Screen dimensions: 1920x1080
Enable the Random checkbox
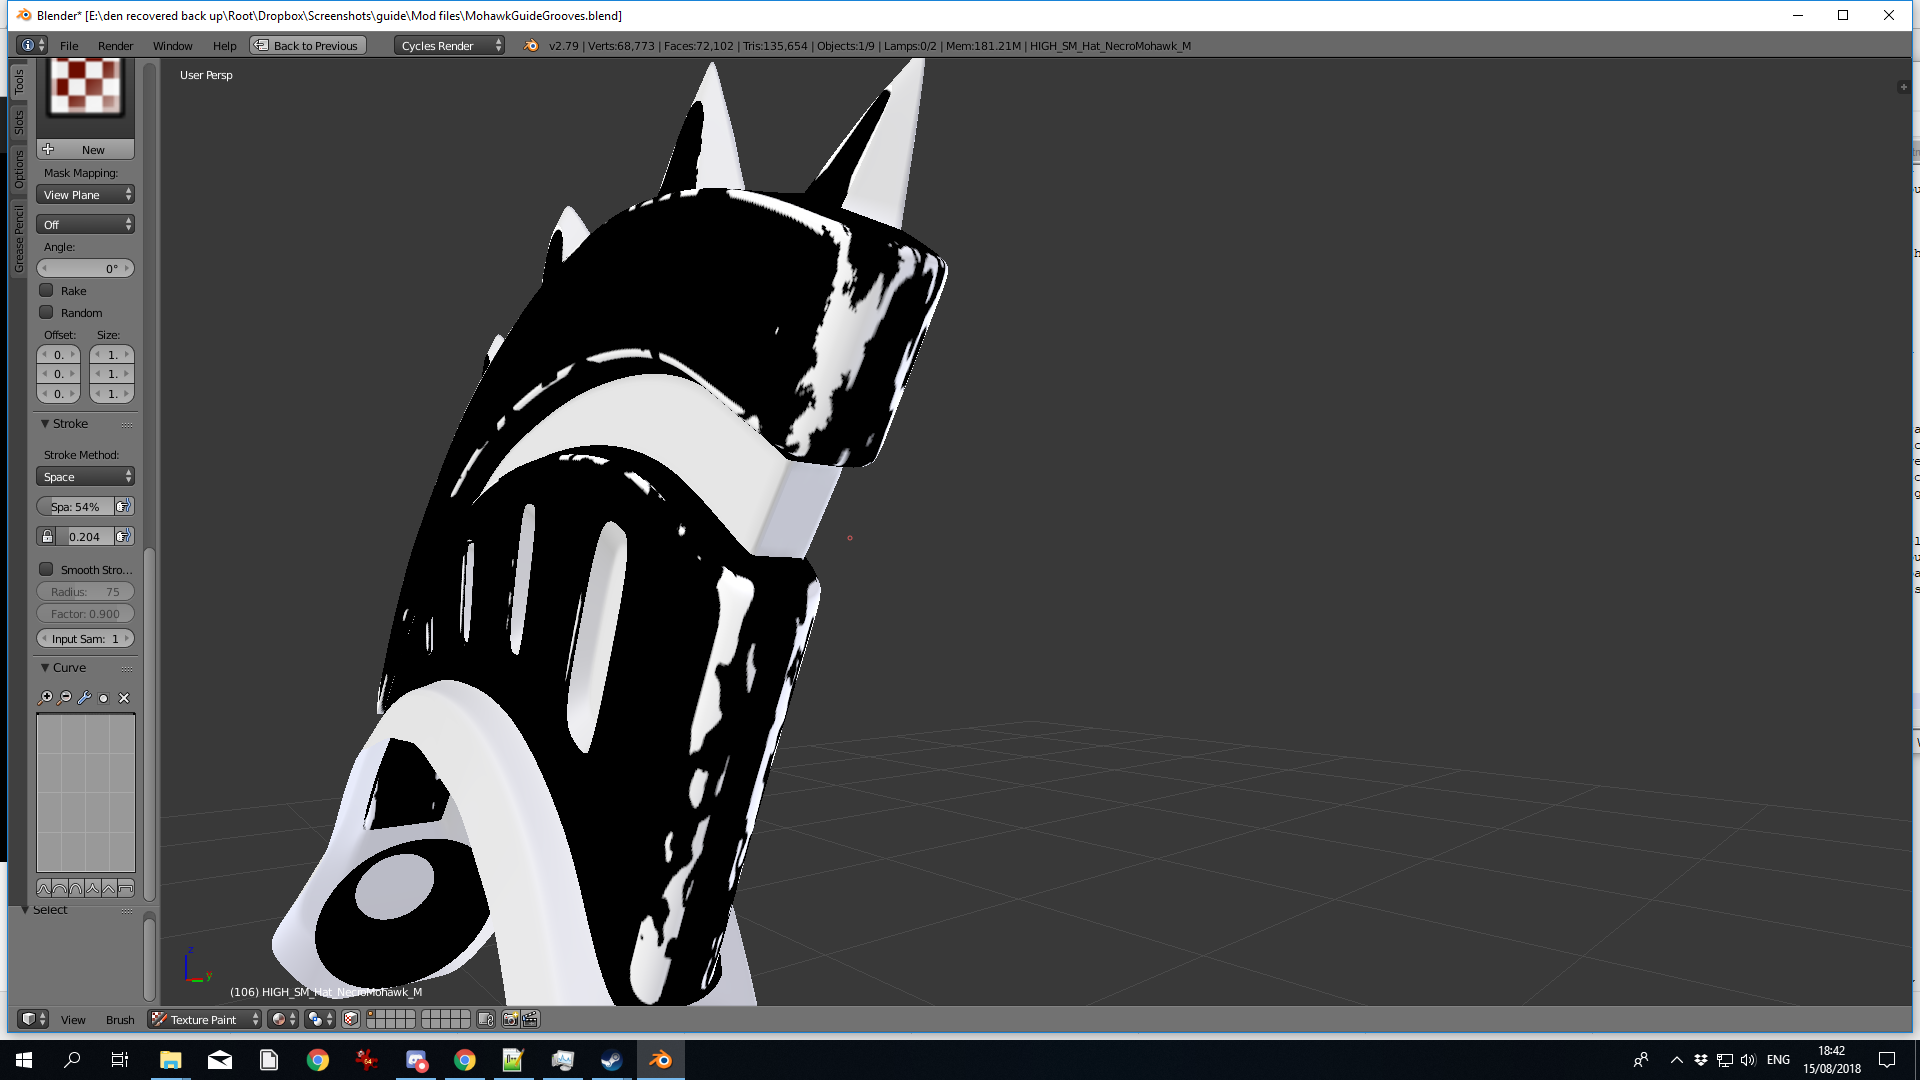pos(46,313)
